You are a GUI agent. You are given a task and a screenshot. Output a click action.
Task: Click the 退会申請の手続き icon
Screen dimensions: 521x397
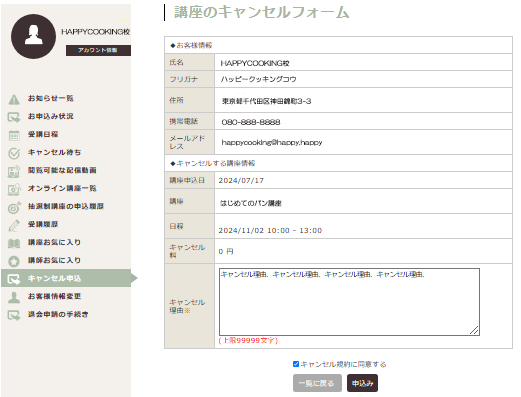(x=14, y=315)
